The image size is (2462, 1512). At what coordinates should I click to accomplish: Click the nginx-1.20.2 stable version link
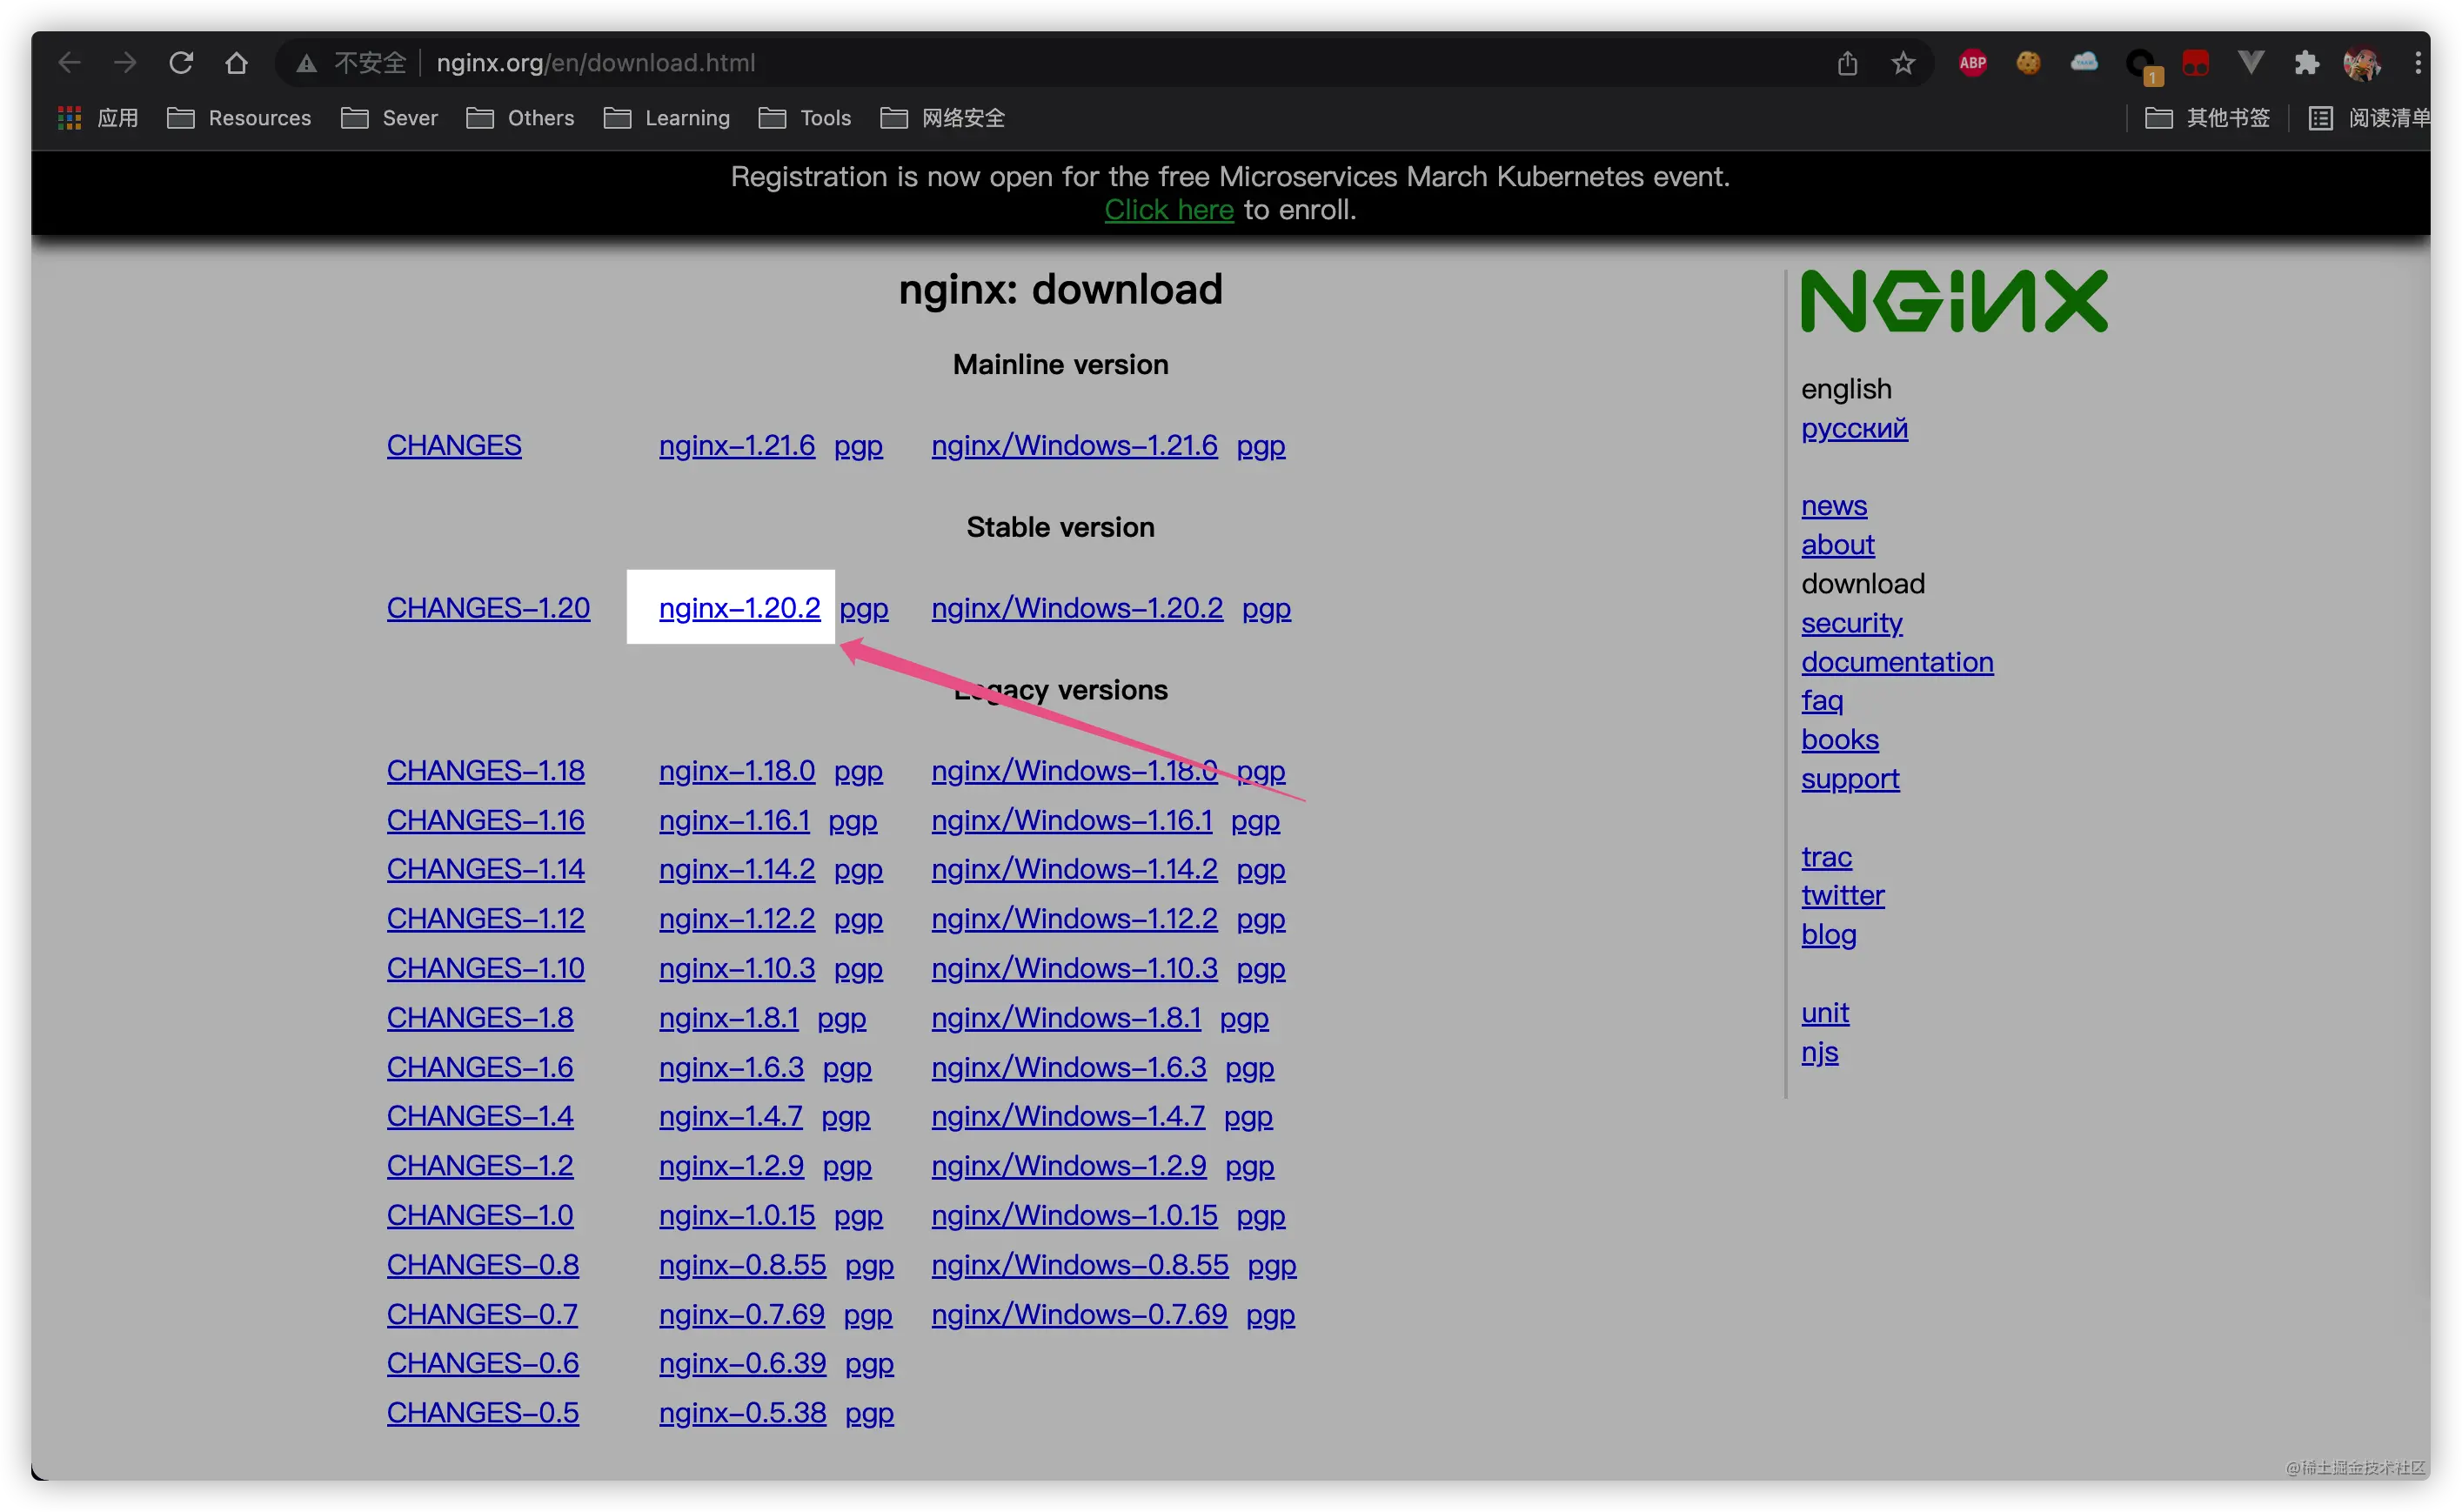coord(737,606)
